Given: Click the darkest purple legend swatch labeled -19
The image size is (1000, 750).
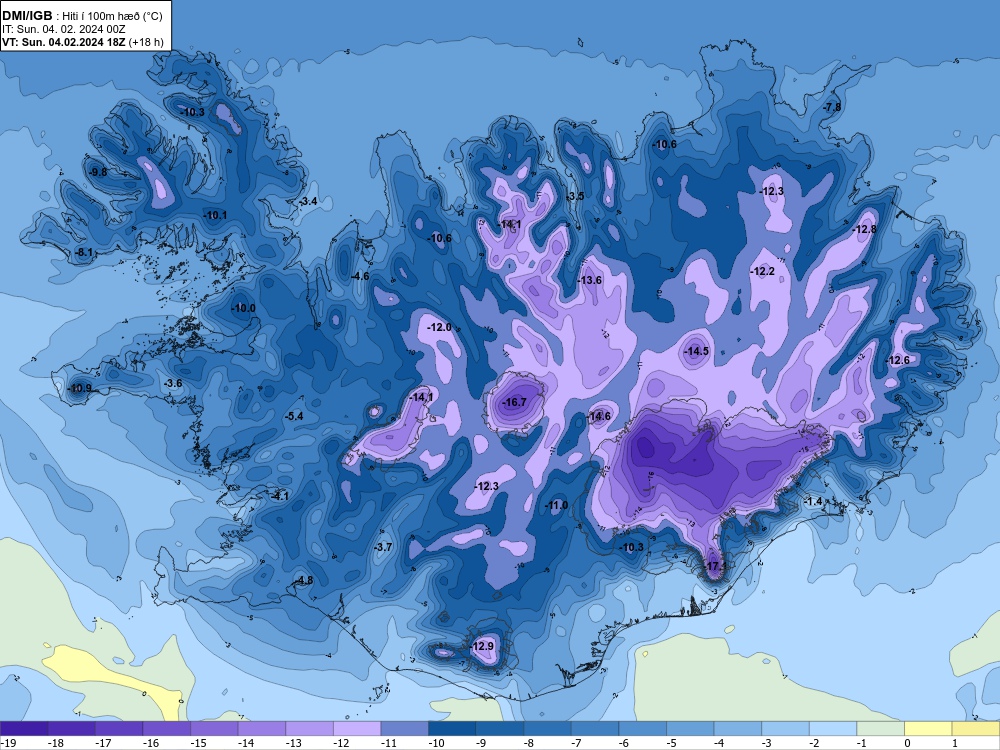Looking at the screenshot, I should [24, 728].
